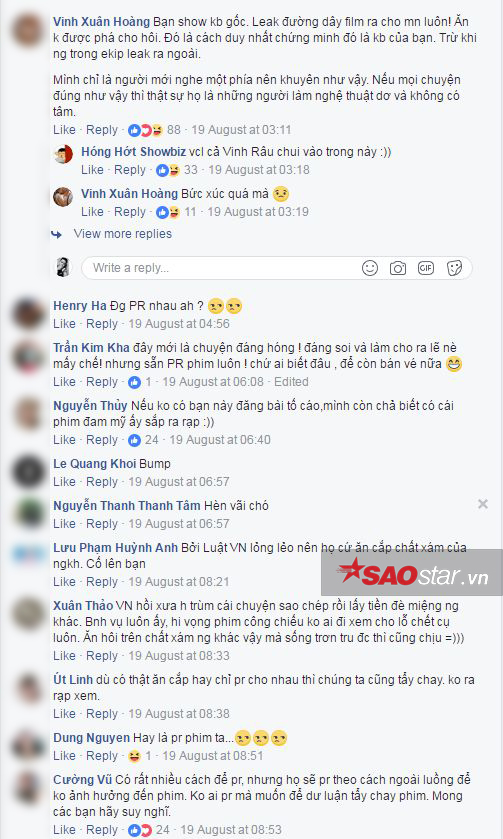The image size is (503, 839).
Task: Show edit history via Edited label
Action: (291, 382)
